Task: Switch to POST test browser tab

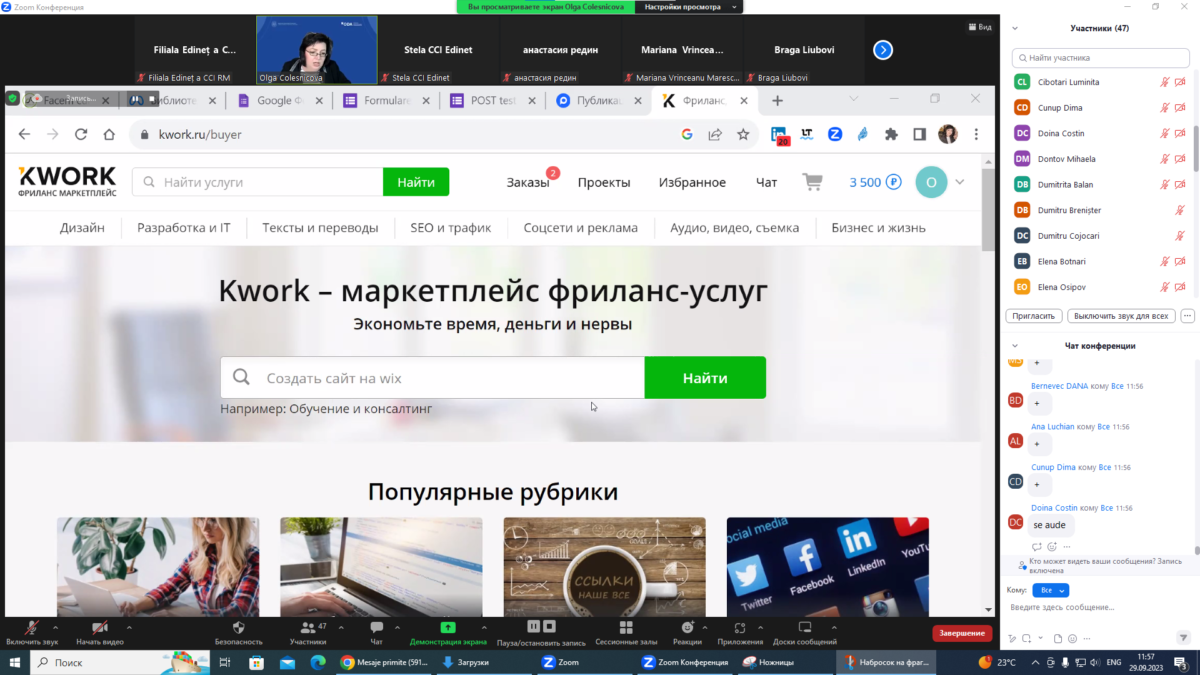Action: 493,100
